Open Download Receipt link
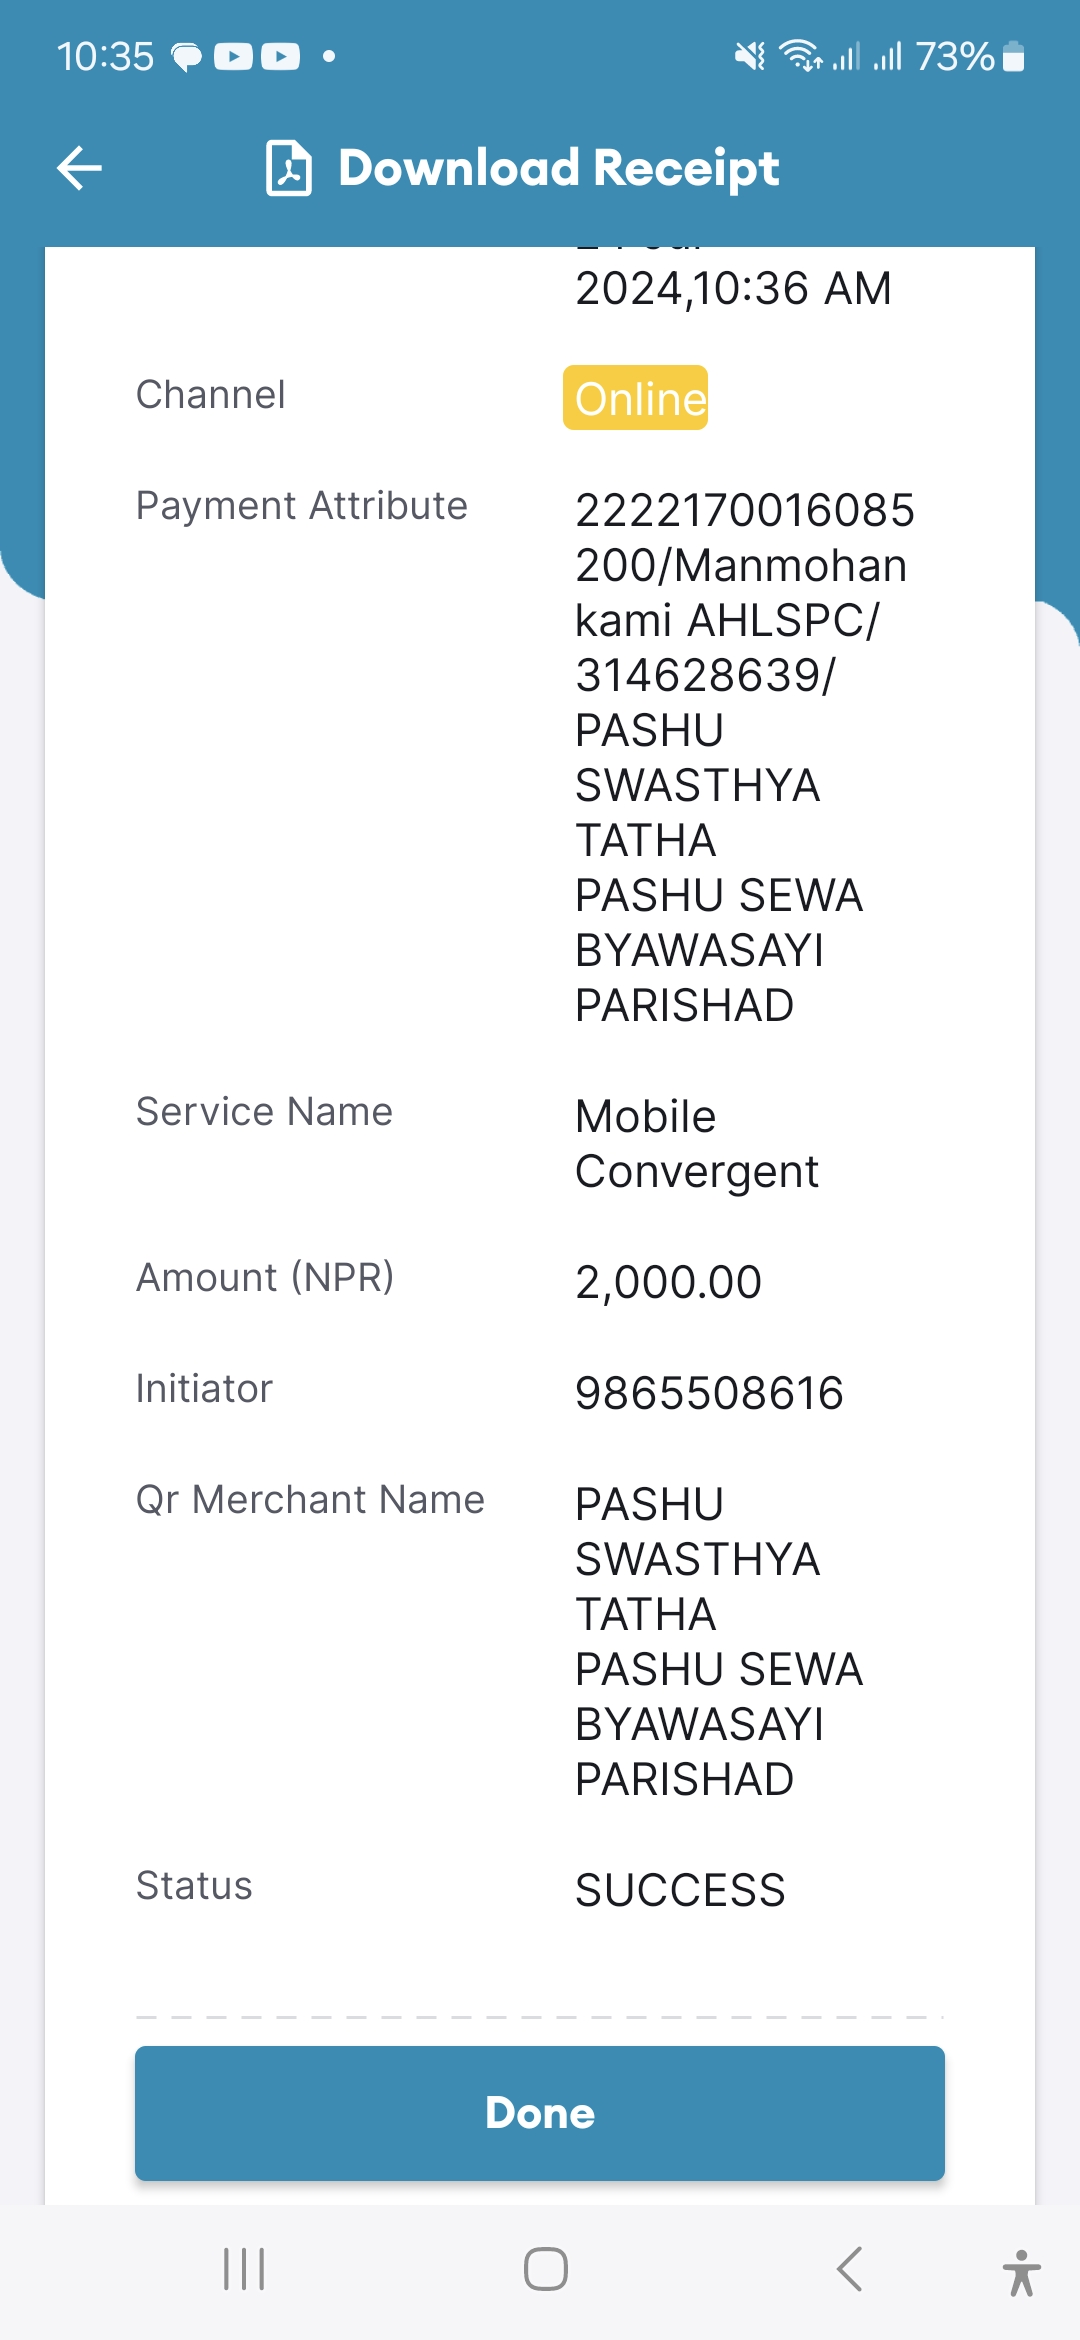 [558, 168]
